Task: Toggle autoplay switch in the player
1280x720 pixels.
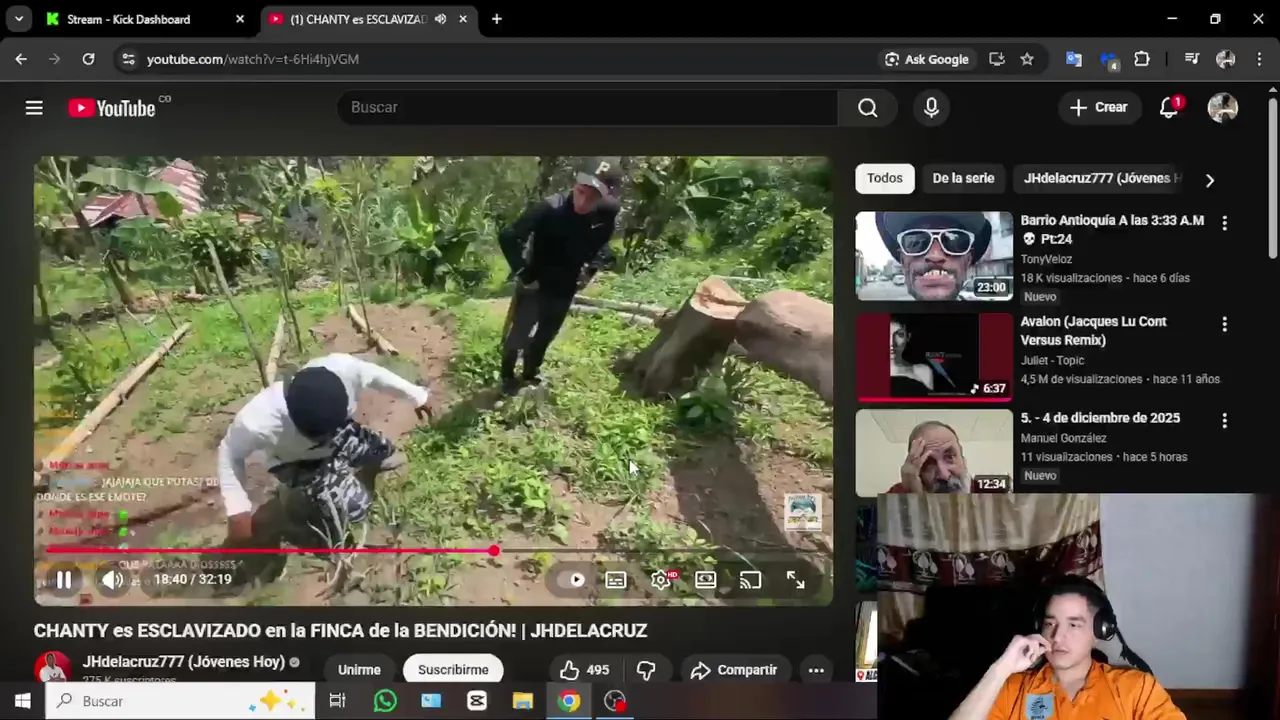Action: (x=575, y=580)
